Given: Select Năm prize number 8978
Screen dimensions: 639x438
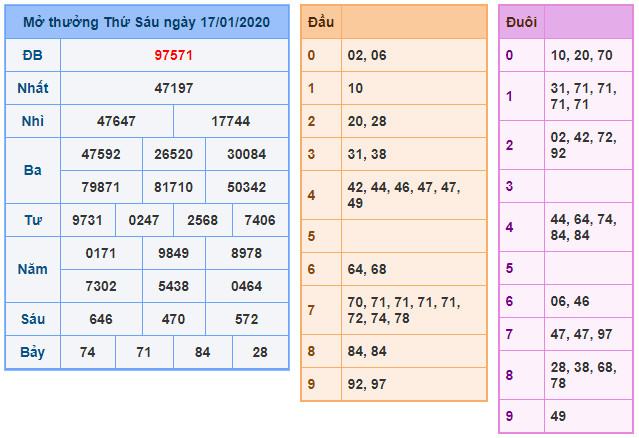Looking at the screenshot, I should tap(247, 253).
